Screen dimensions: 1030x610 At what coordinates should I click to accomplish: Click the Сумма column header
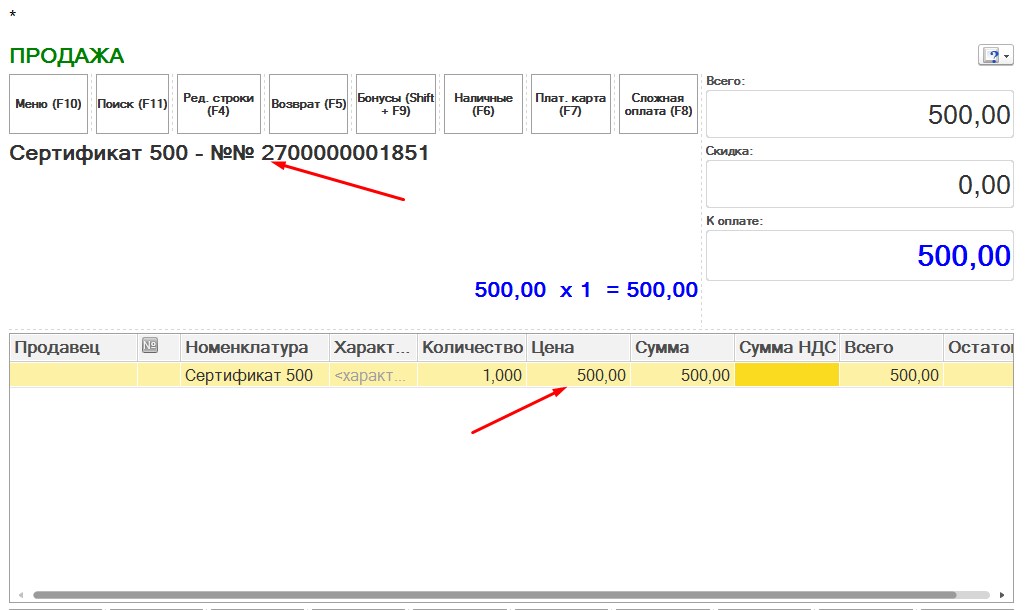[682, 347]
